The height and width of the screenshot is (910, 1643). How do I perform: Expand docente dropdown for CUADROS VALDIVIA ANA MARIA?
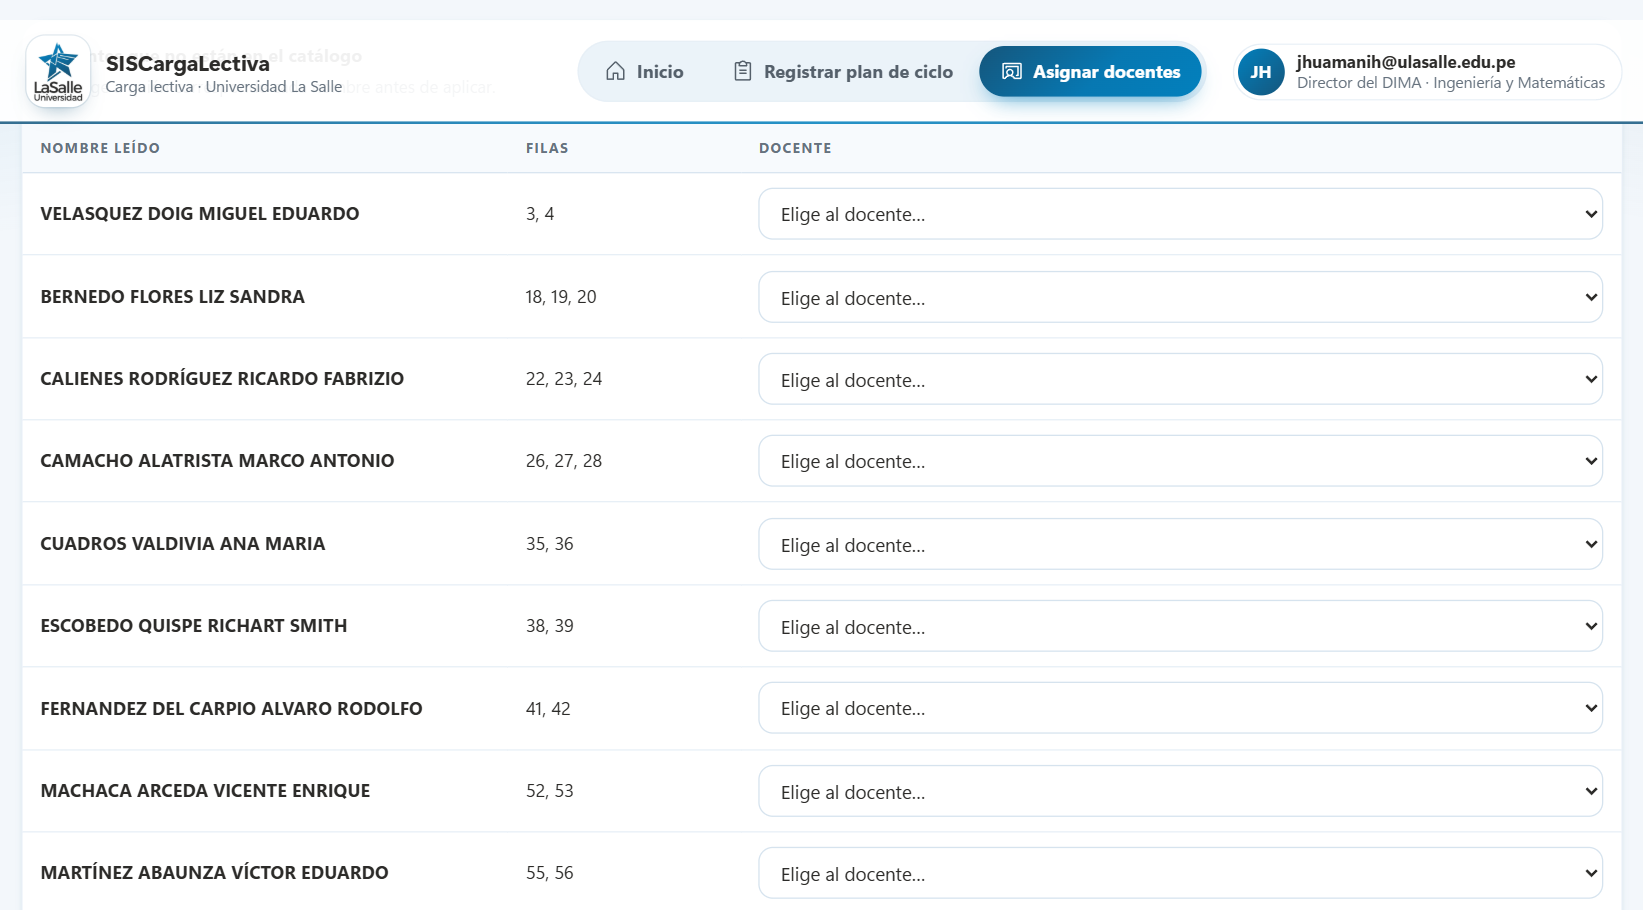(1180, 544)
